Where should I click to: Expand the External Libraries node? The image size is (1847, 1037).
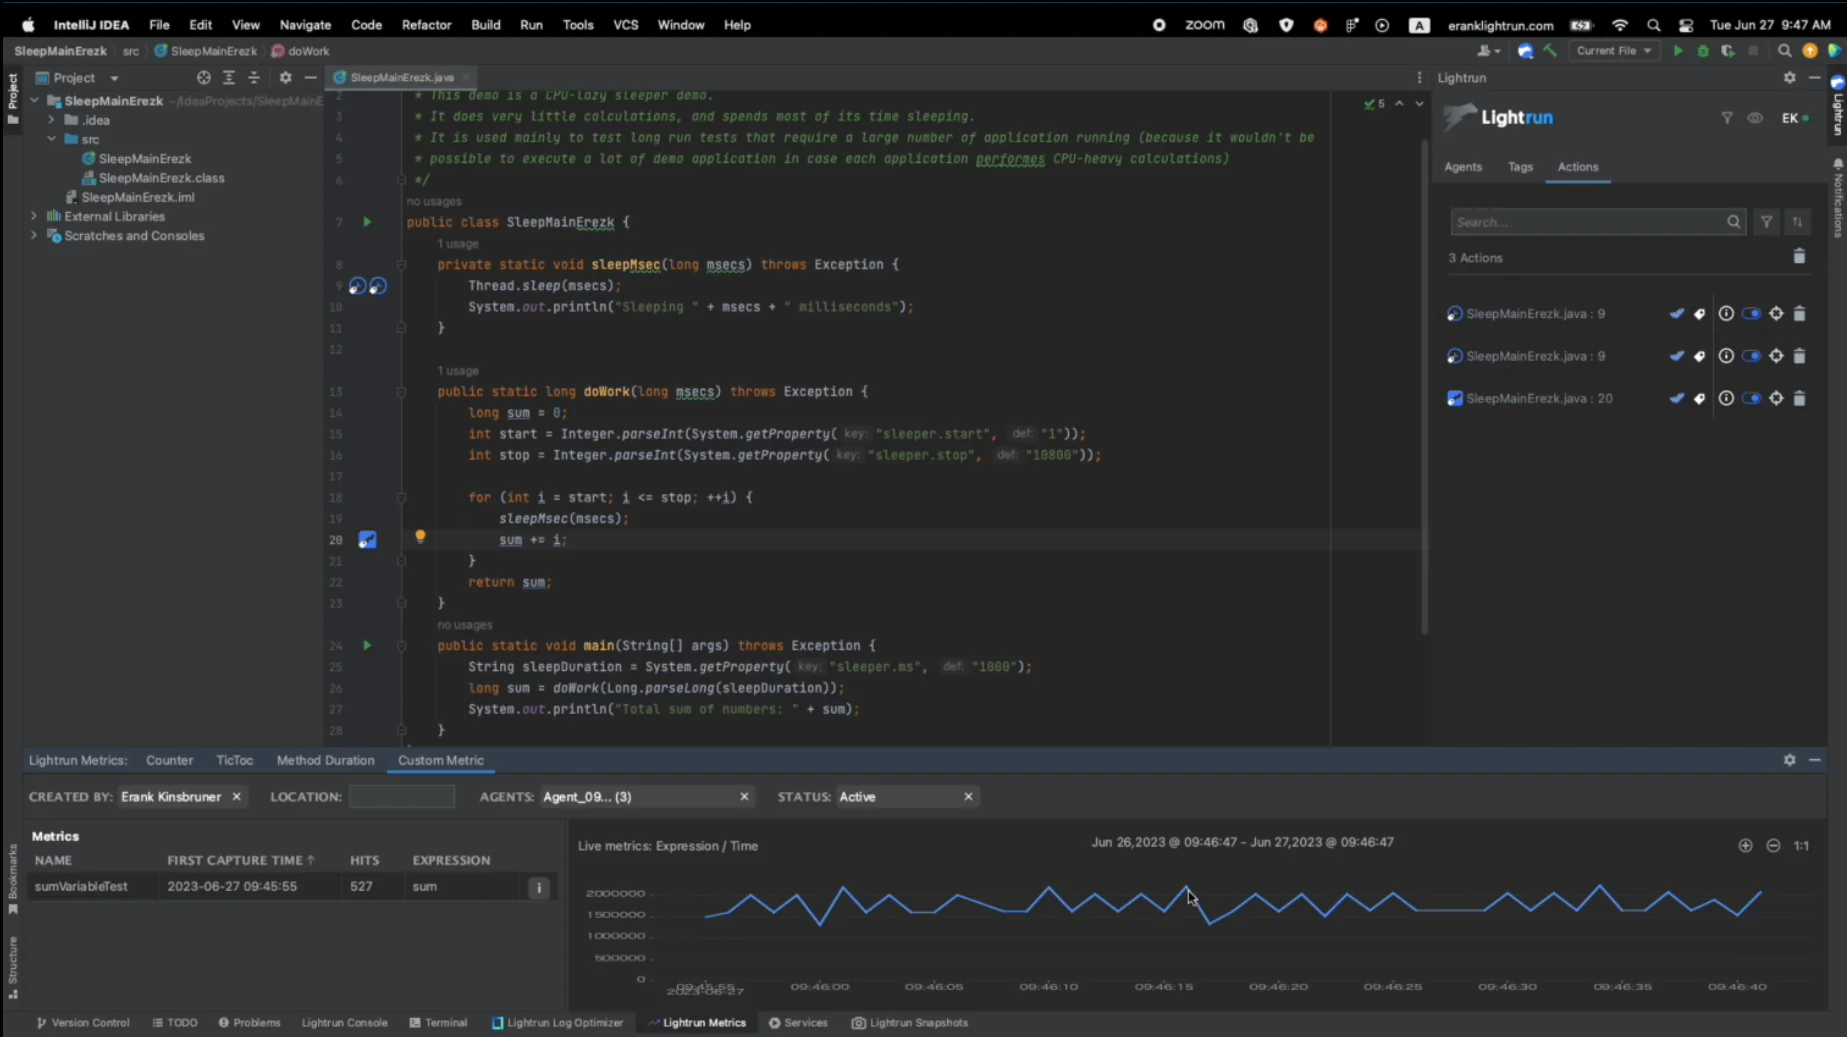33,216
